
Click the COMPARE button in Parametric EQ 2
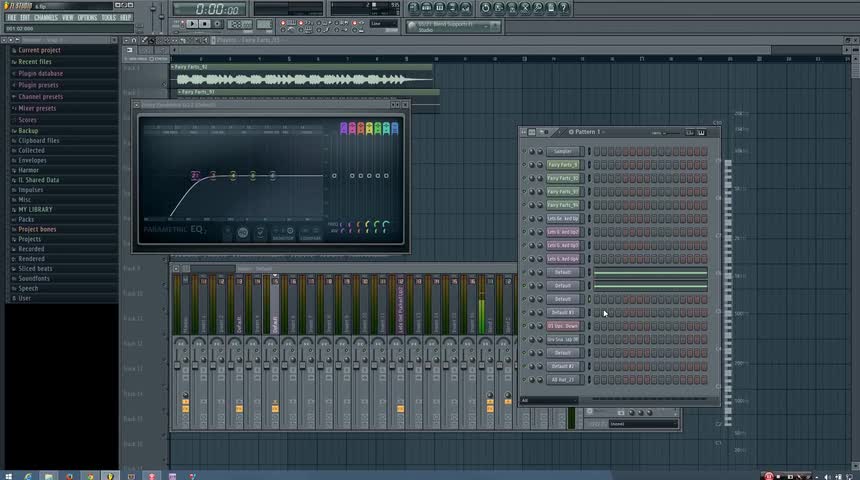coord(311,234)
